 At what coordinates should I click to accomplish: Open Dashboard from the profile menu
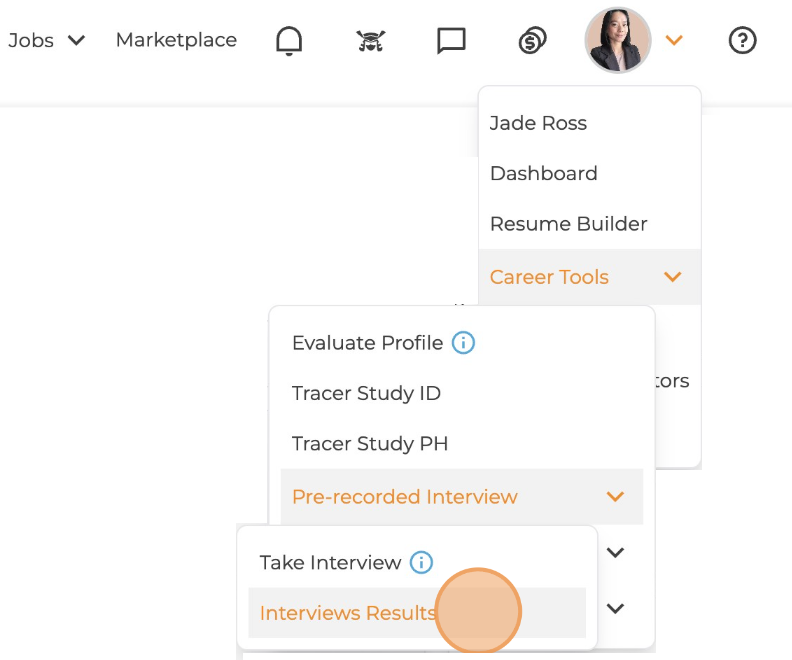pyautogui.click(x=543, y=173)
